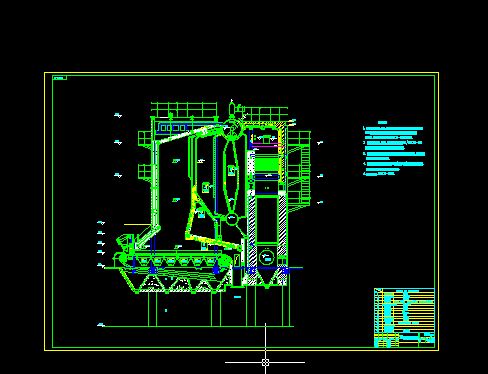The width and height of the screenshot is (488, 374).
Task: Select the cyan technical notes text block
Action: [394, 148]
